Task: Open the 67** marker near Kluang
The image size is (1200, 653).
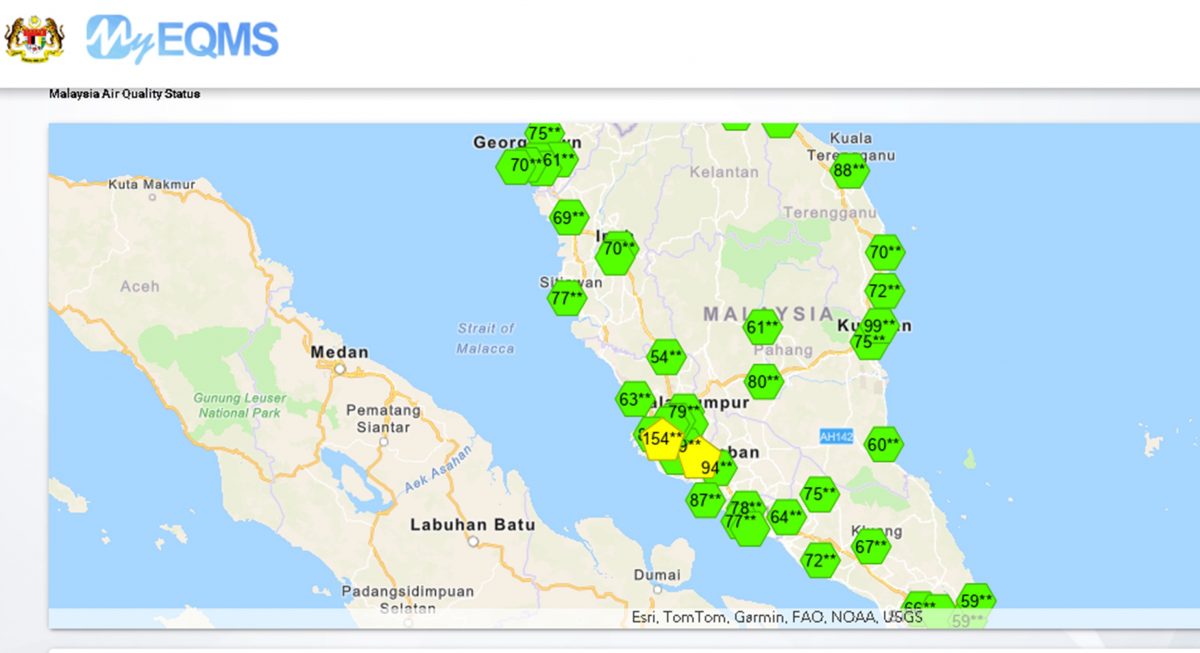Action: click(x=871, y=546)
